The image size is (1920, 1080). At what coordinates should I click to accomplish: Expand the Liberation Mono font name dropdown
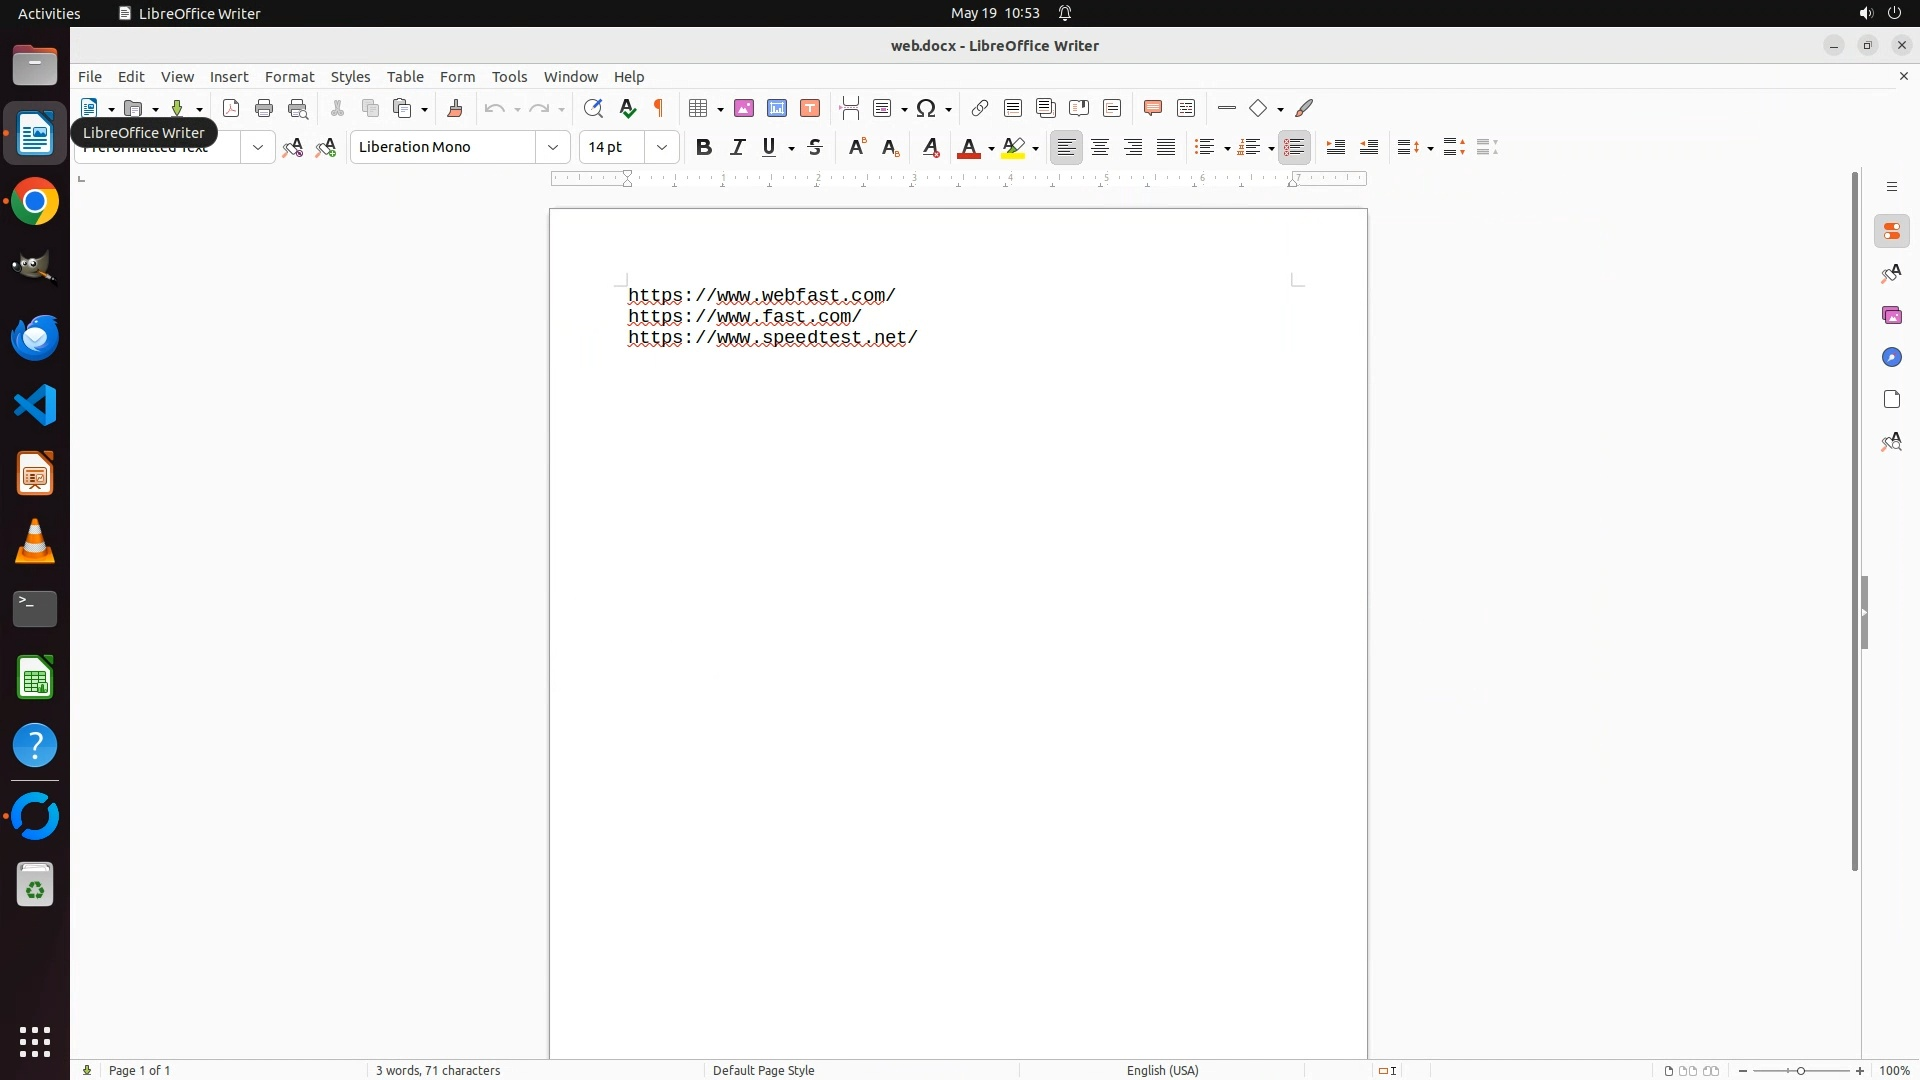point(553,147)
